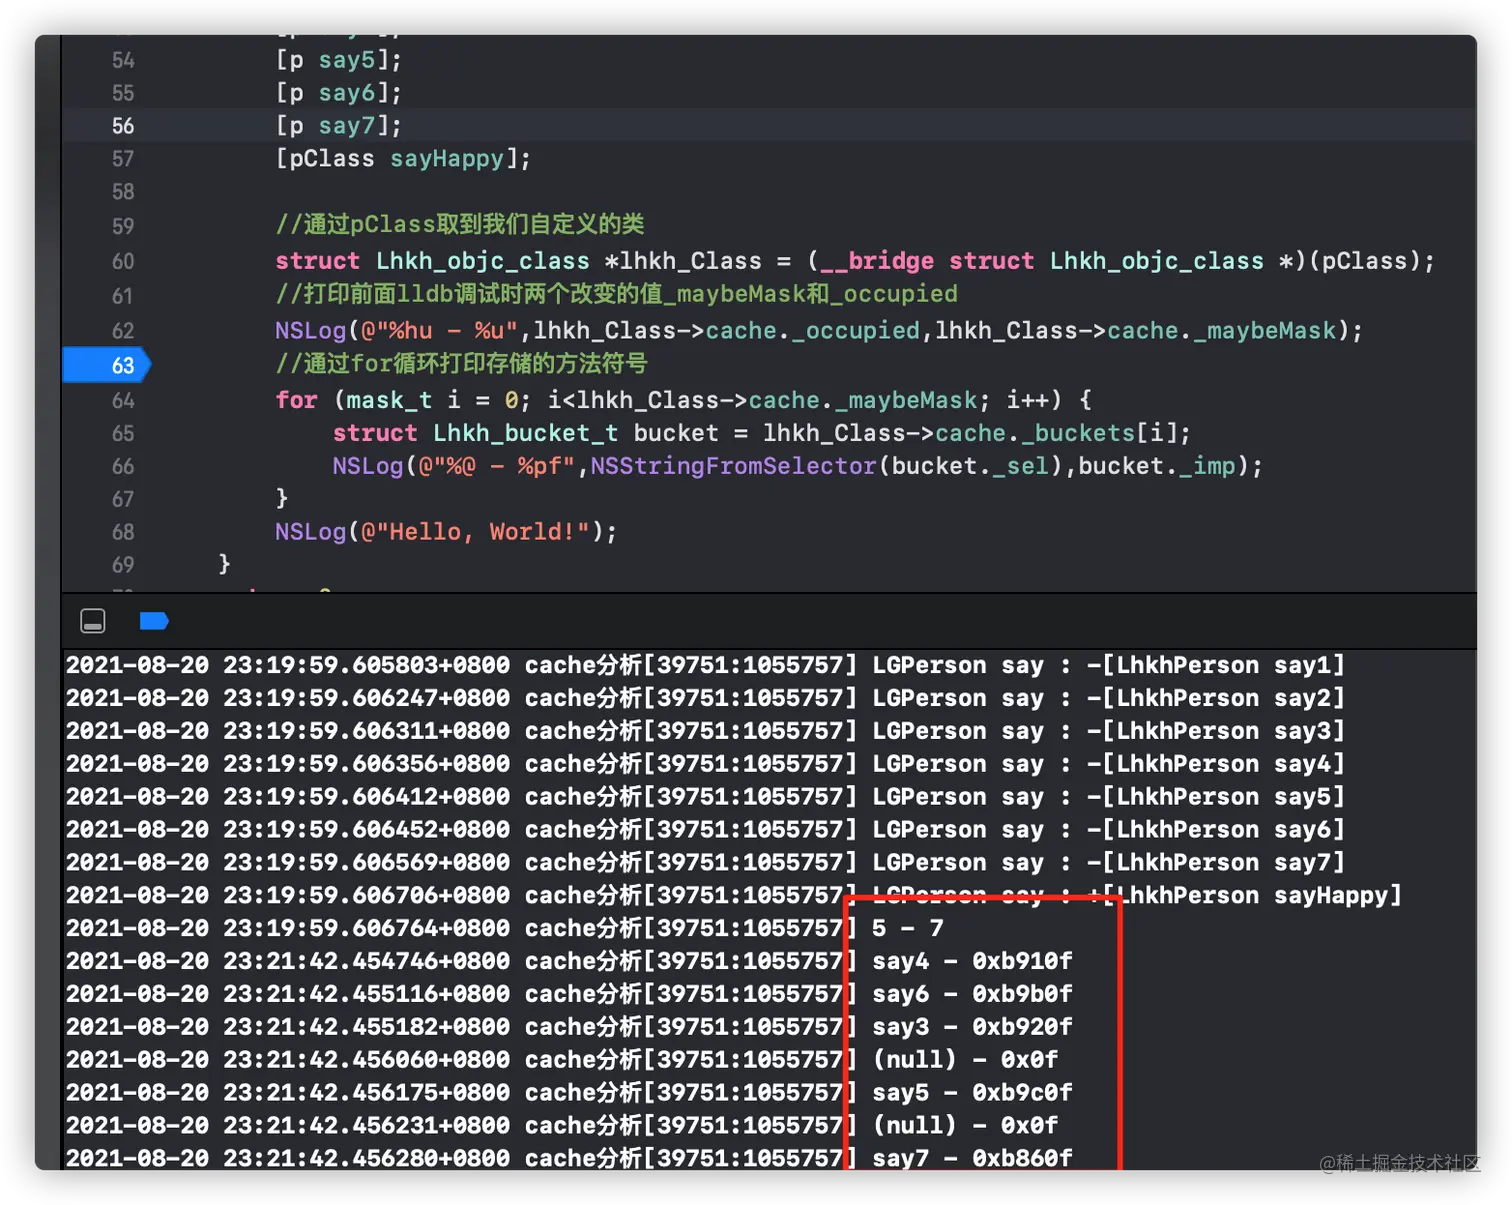Click line number 62 in the gutter
This screenshot has height=1205, width=1512.
pyautogui.click(x=123, y=331)
